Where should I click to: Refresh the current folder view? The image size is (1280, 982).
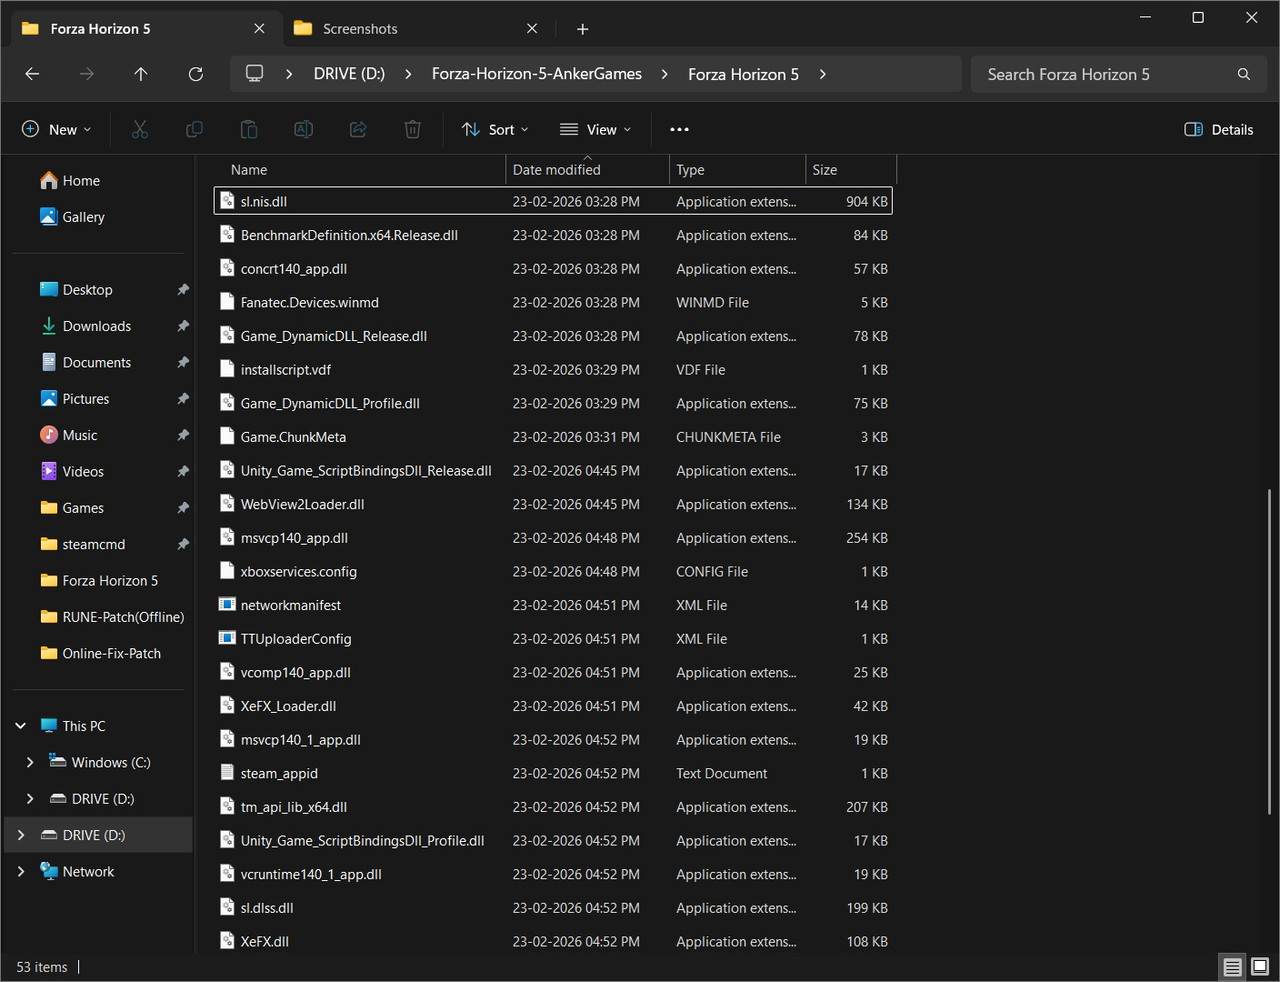[196, 74]
